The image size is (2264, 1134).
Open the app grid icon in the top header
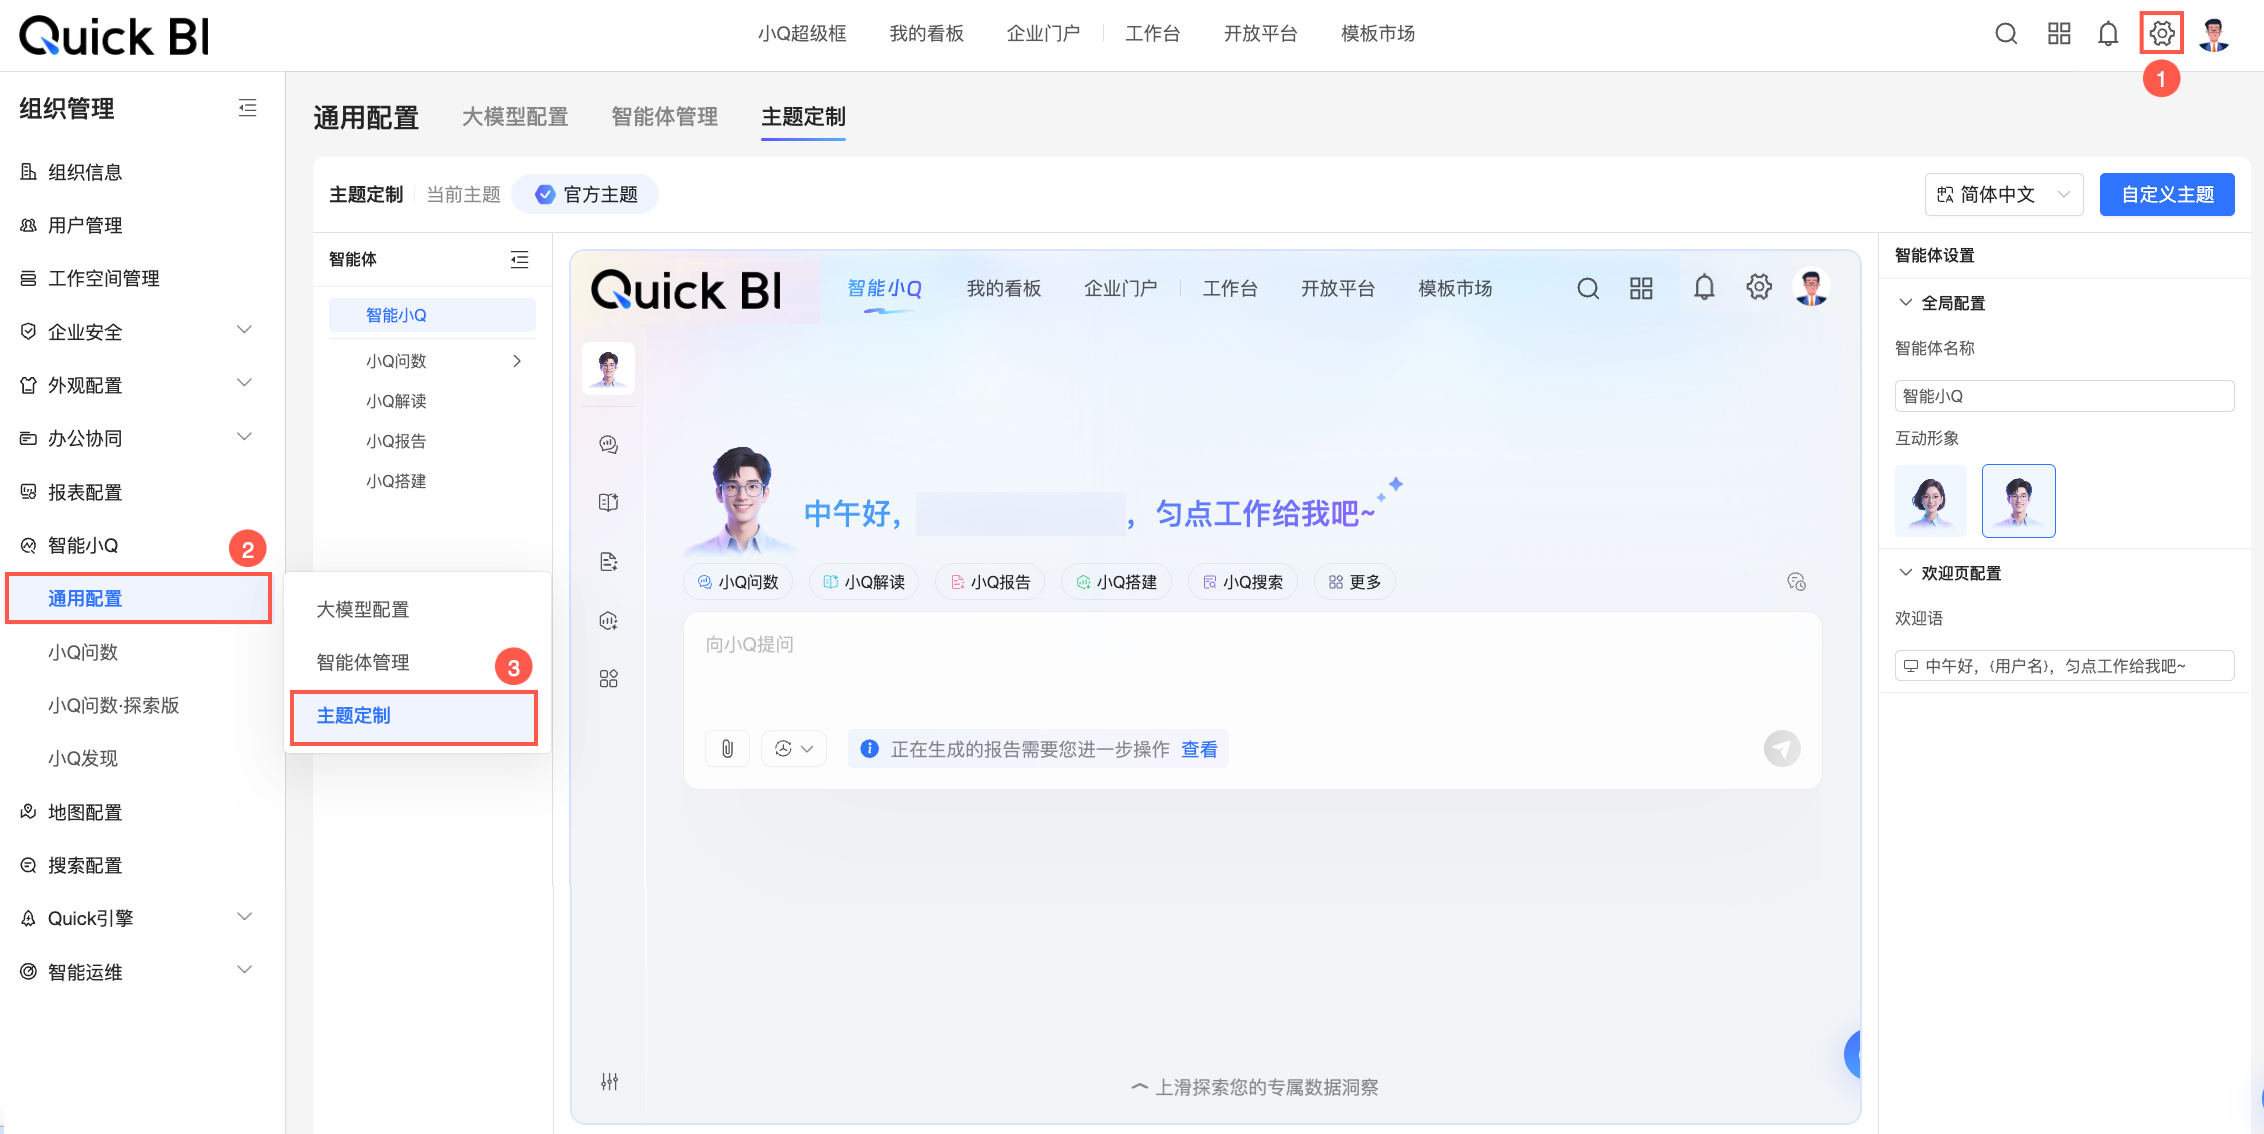point(2059,34)
